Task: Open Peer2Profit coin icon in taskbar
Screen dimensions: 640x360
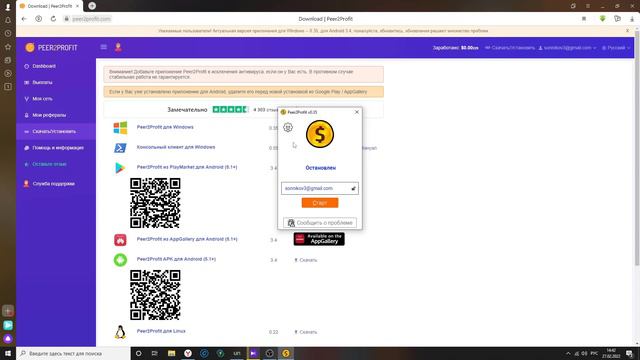Action: (x=286, y=353)
